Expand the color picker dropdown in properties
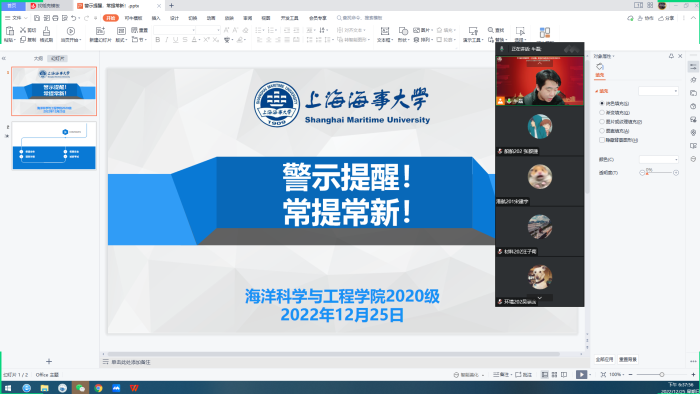Image resolution: width=700 pixels, height=394 pixels. click(x=659, y=159)
